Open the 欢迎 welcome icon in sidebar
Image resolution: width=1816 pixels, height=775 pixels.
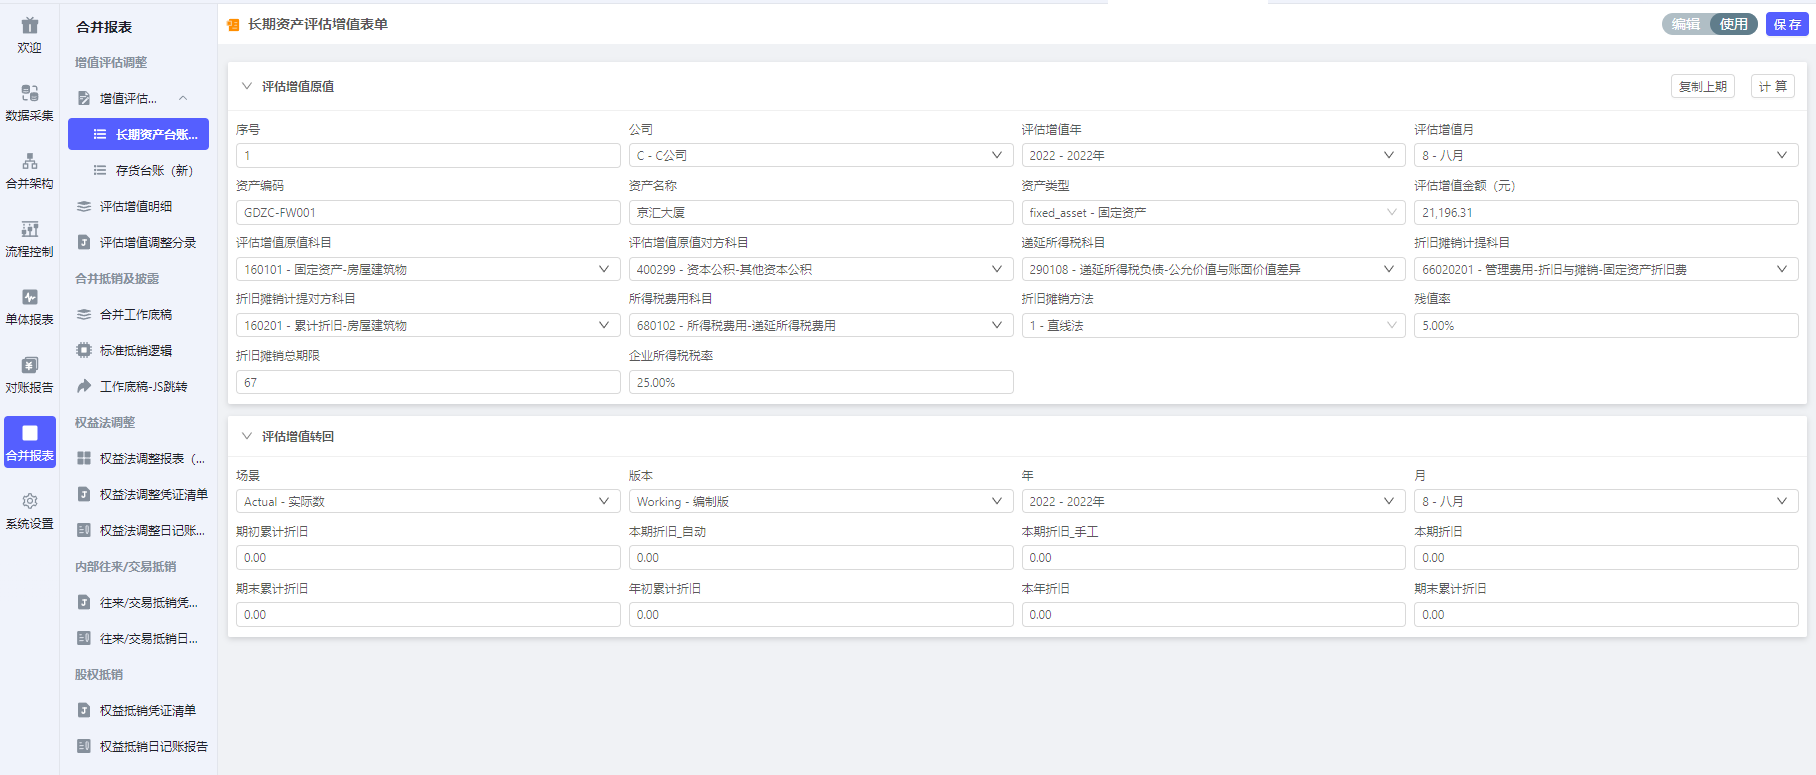30,27
